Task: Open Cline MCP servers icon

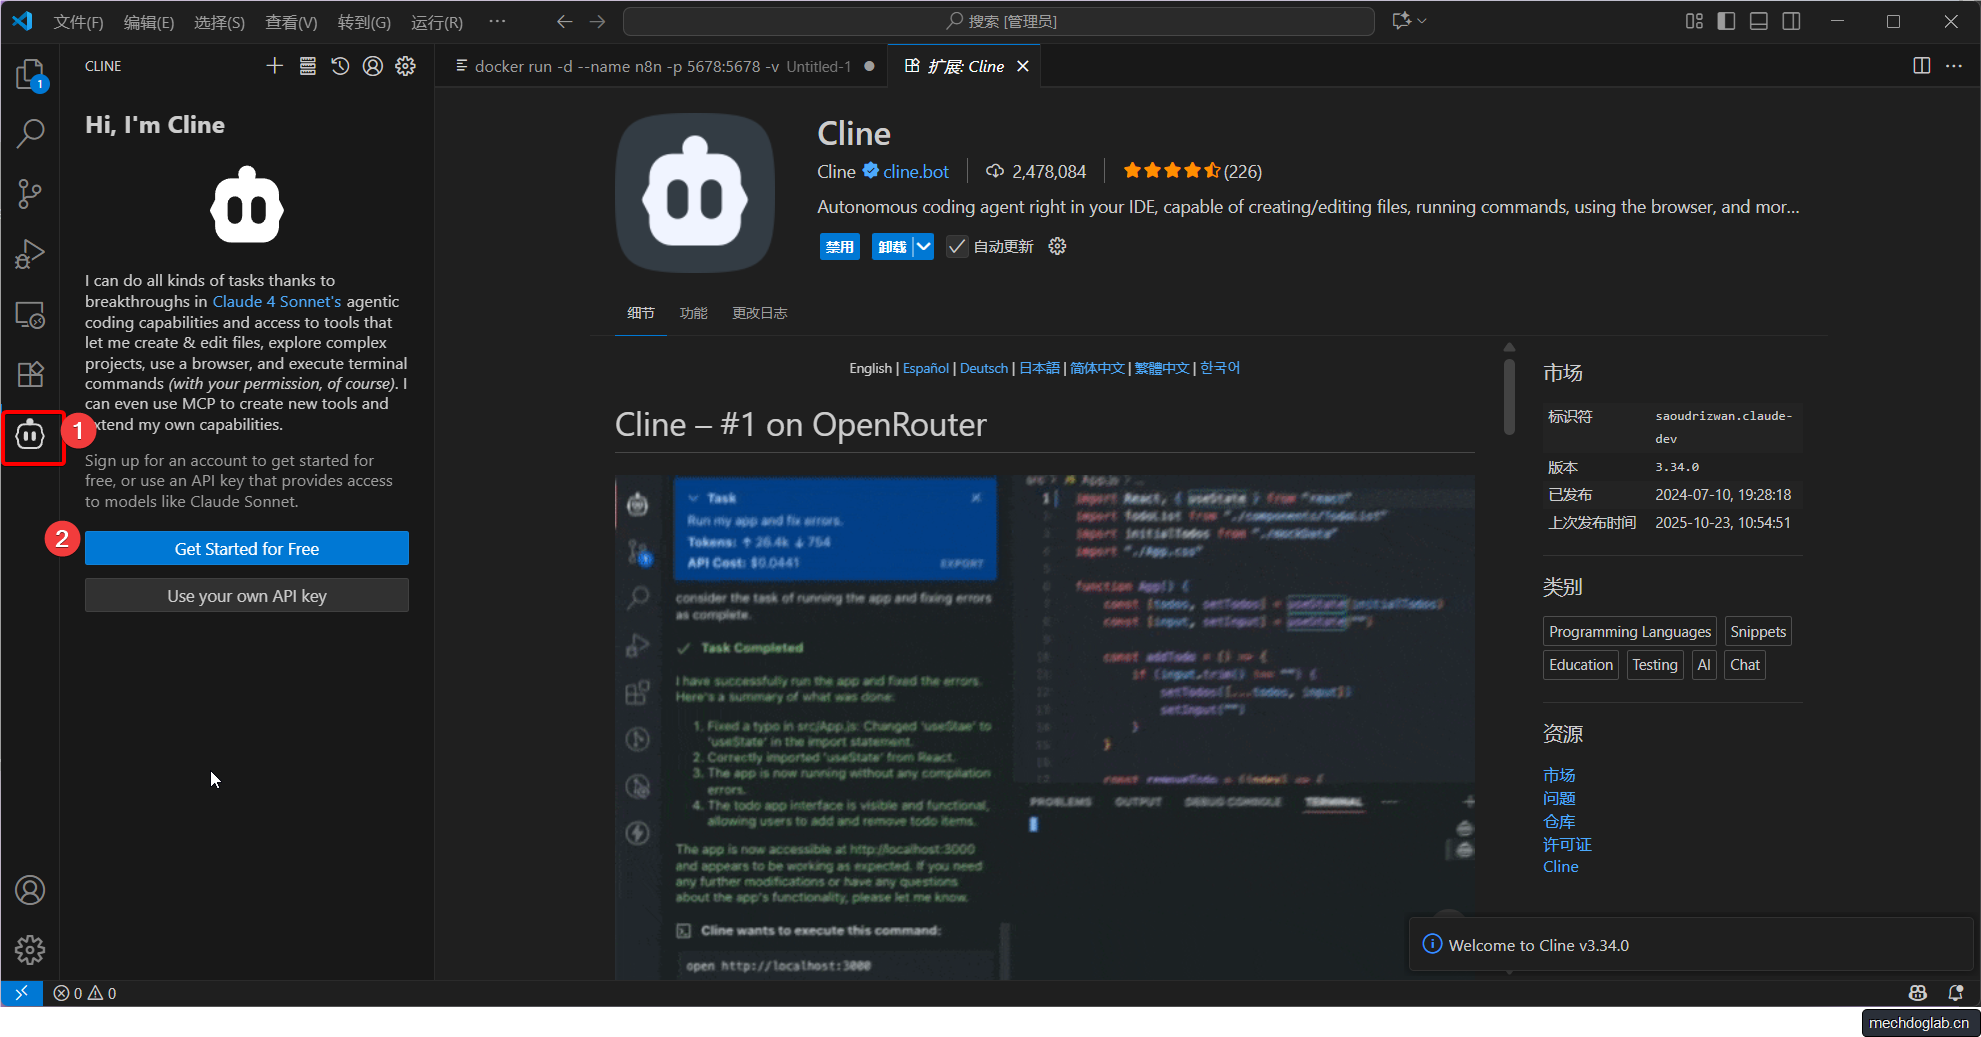Action: tap(308, 66)
